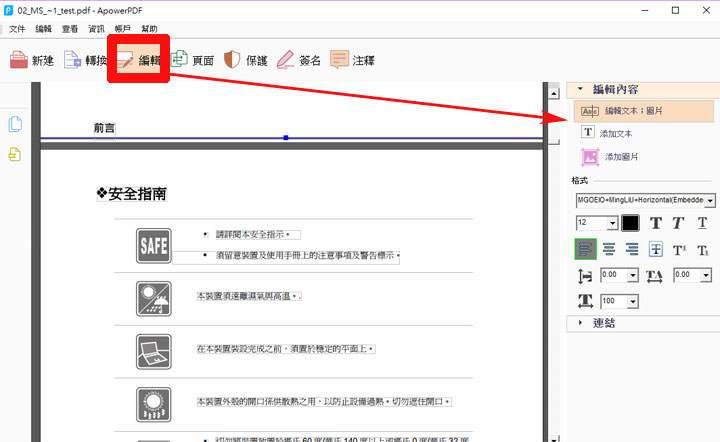Open the character spacing dropdown arrow

click(706, 275)
